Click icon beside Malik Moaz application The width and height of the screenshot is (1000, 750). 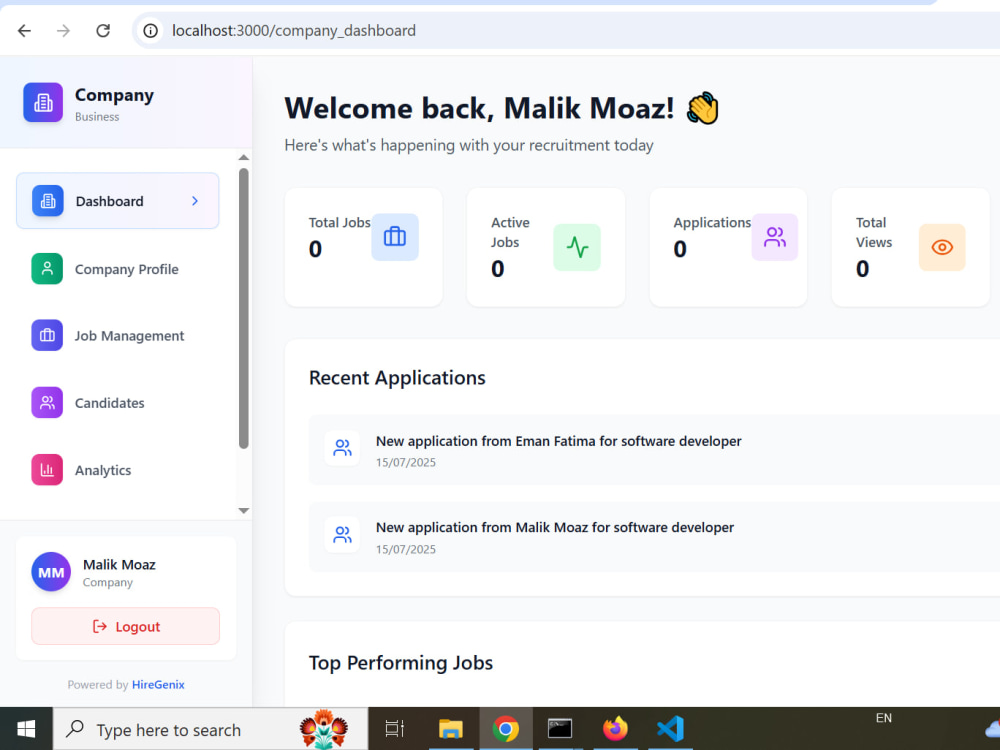[x=342, y=534]
